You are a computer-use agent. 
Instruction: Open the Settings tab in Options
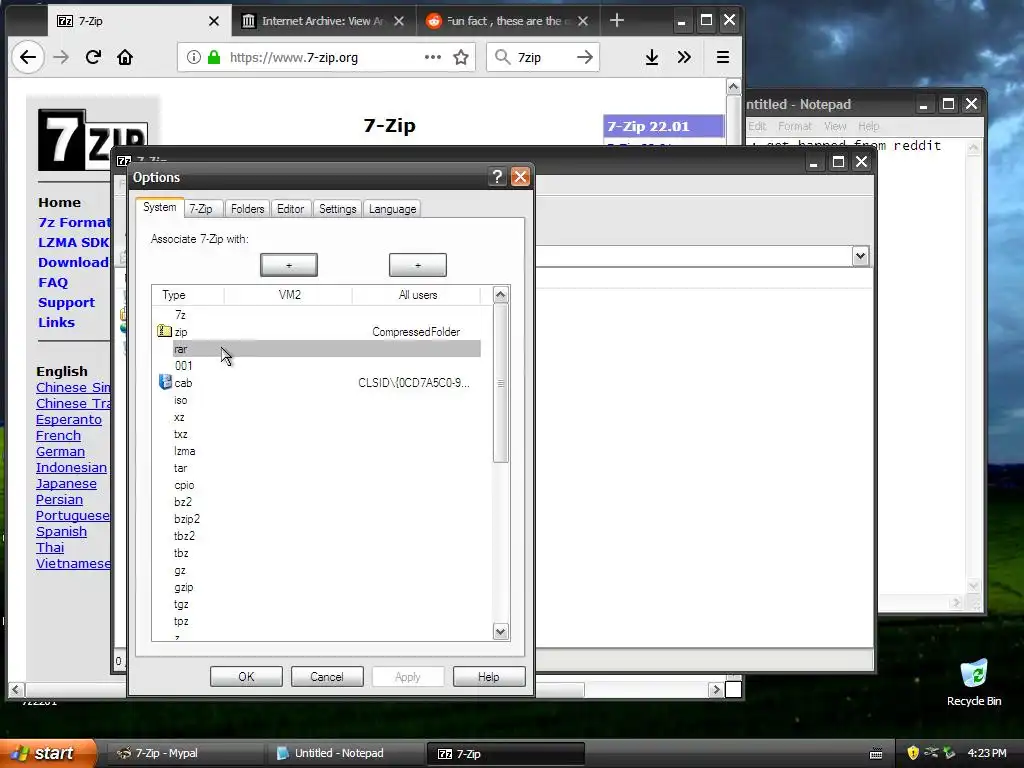[338, 209]
